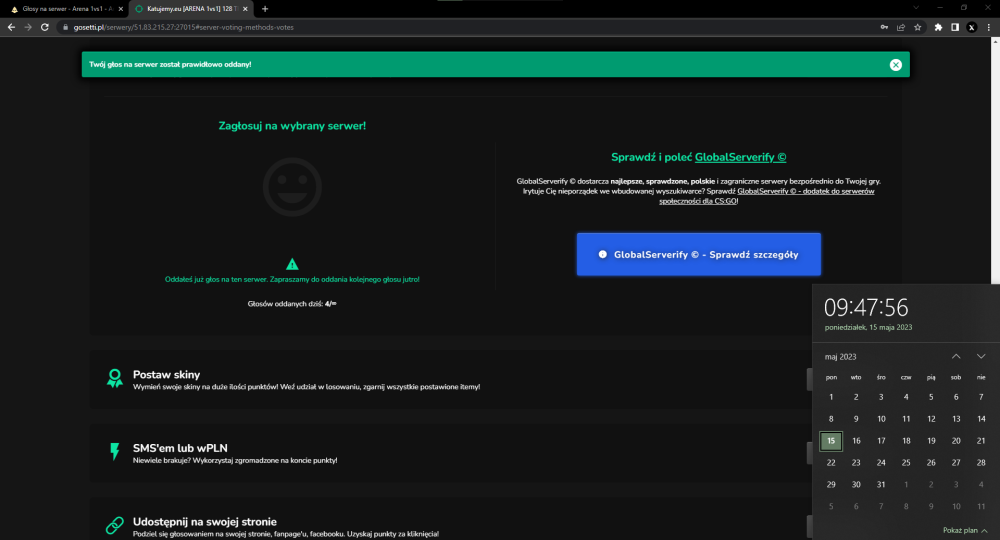Open the extensions puzzle icon

[x=938, y=27]
